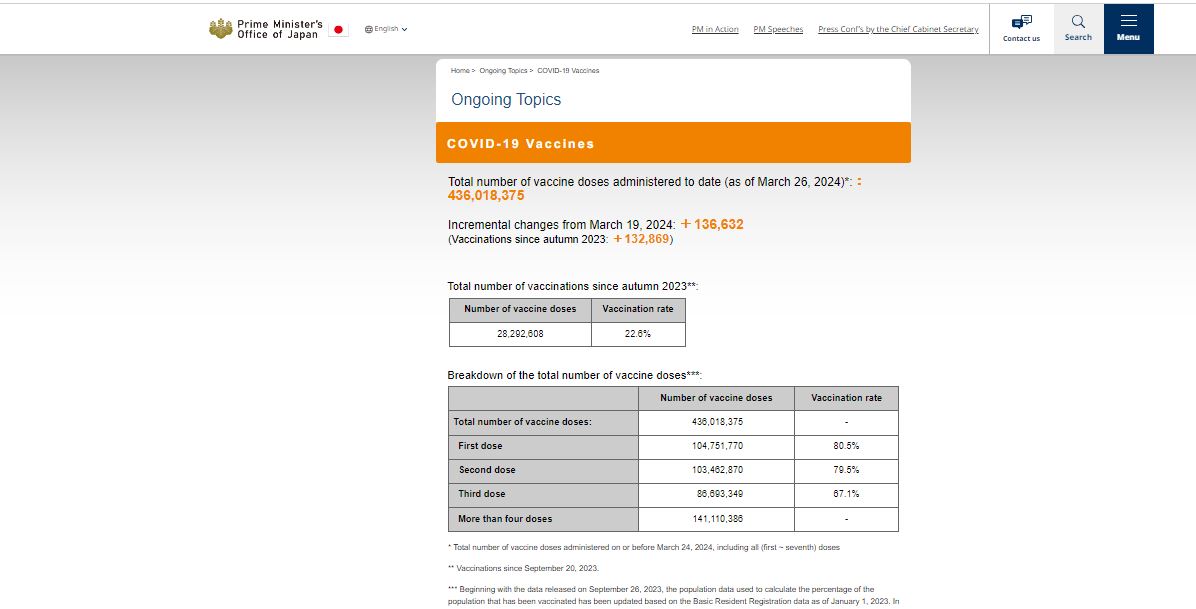This screenshot has width=1196, height=609.
Task: Click the 436,018,375 orange total doses figure
Action: click(486, 196)
